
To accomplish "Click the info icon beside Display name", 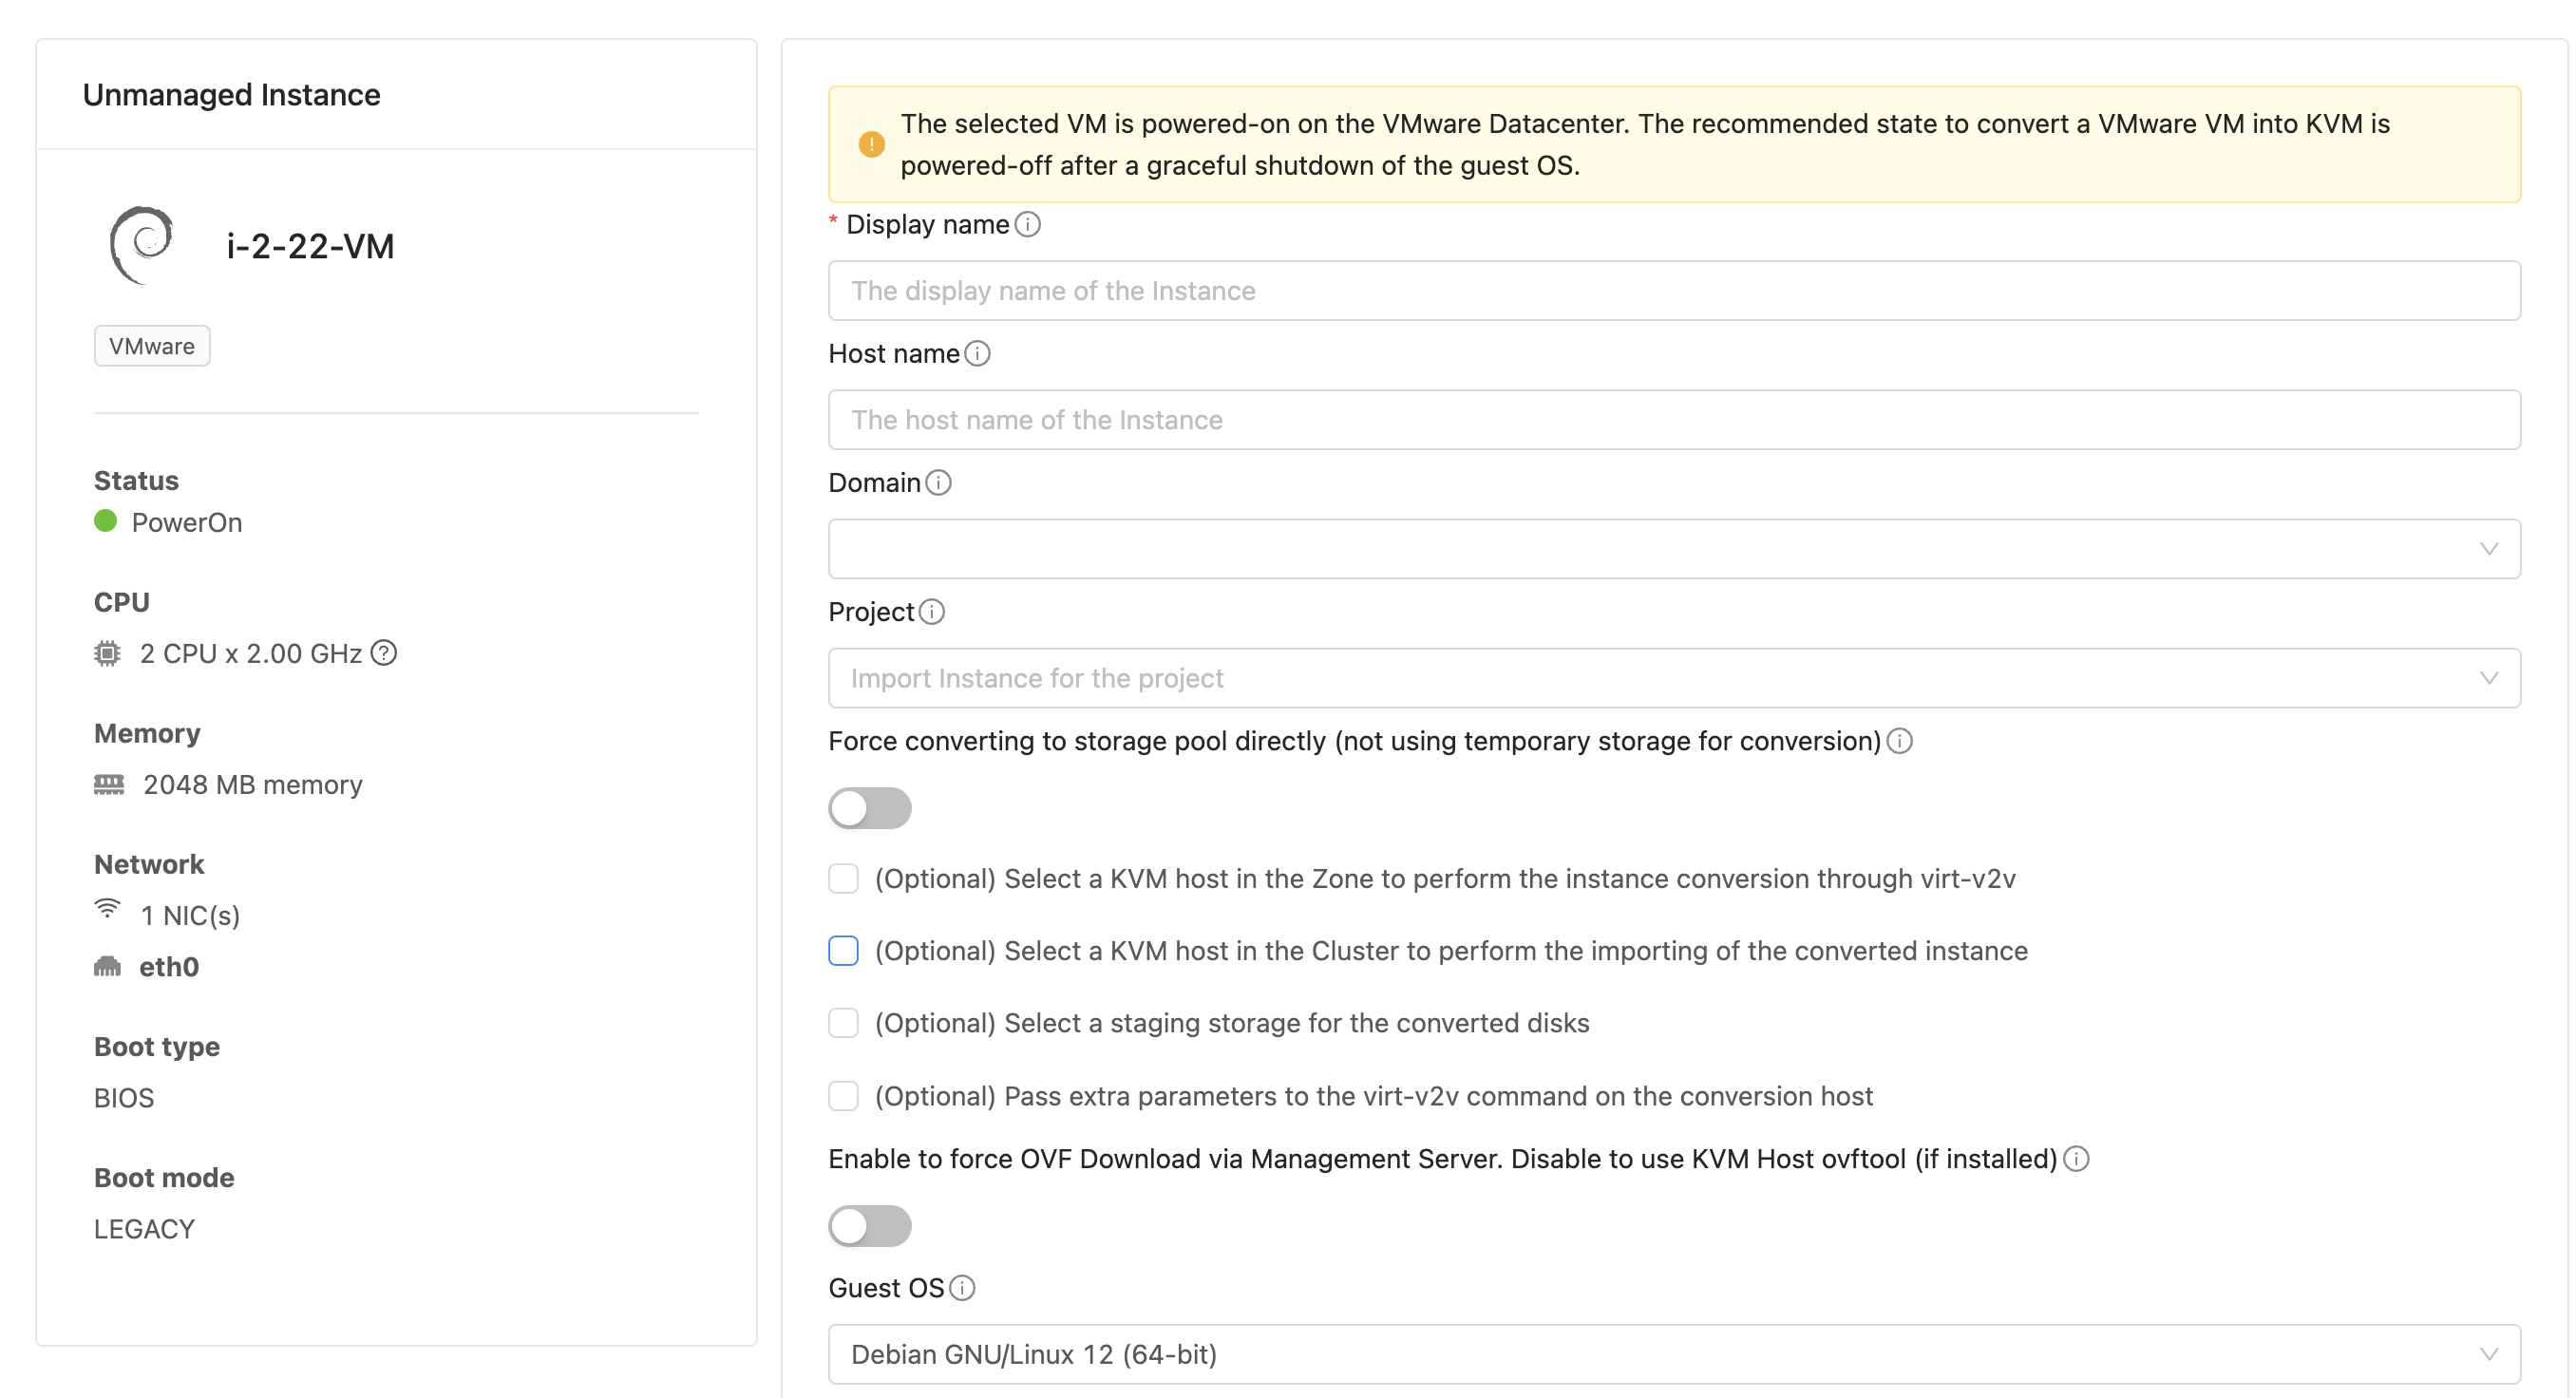I will point(1027,224).
